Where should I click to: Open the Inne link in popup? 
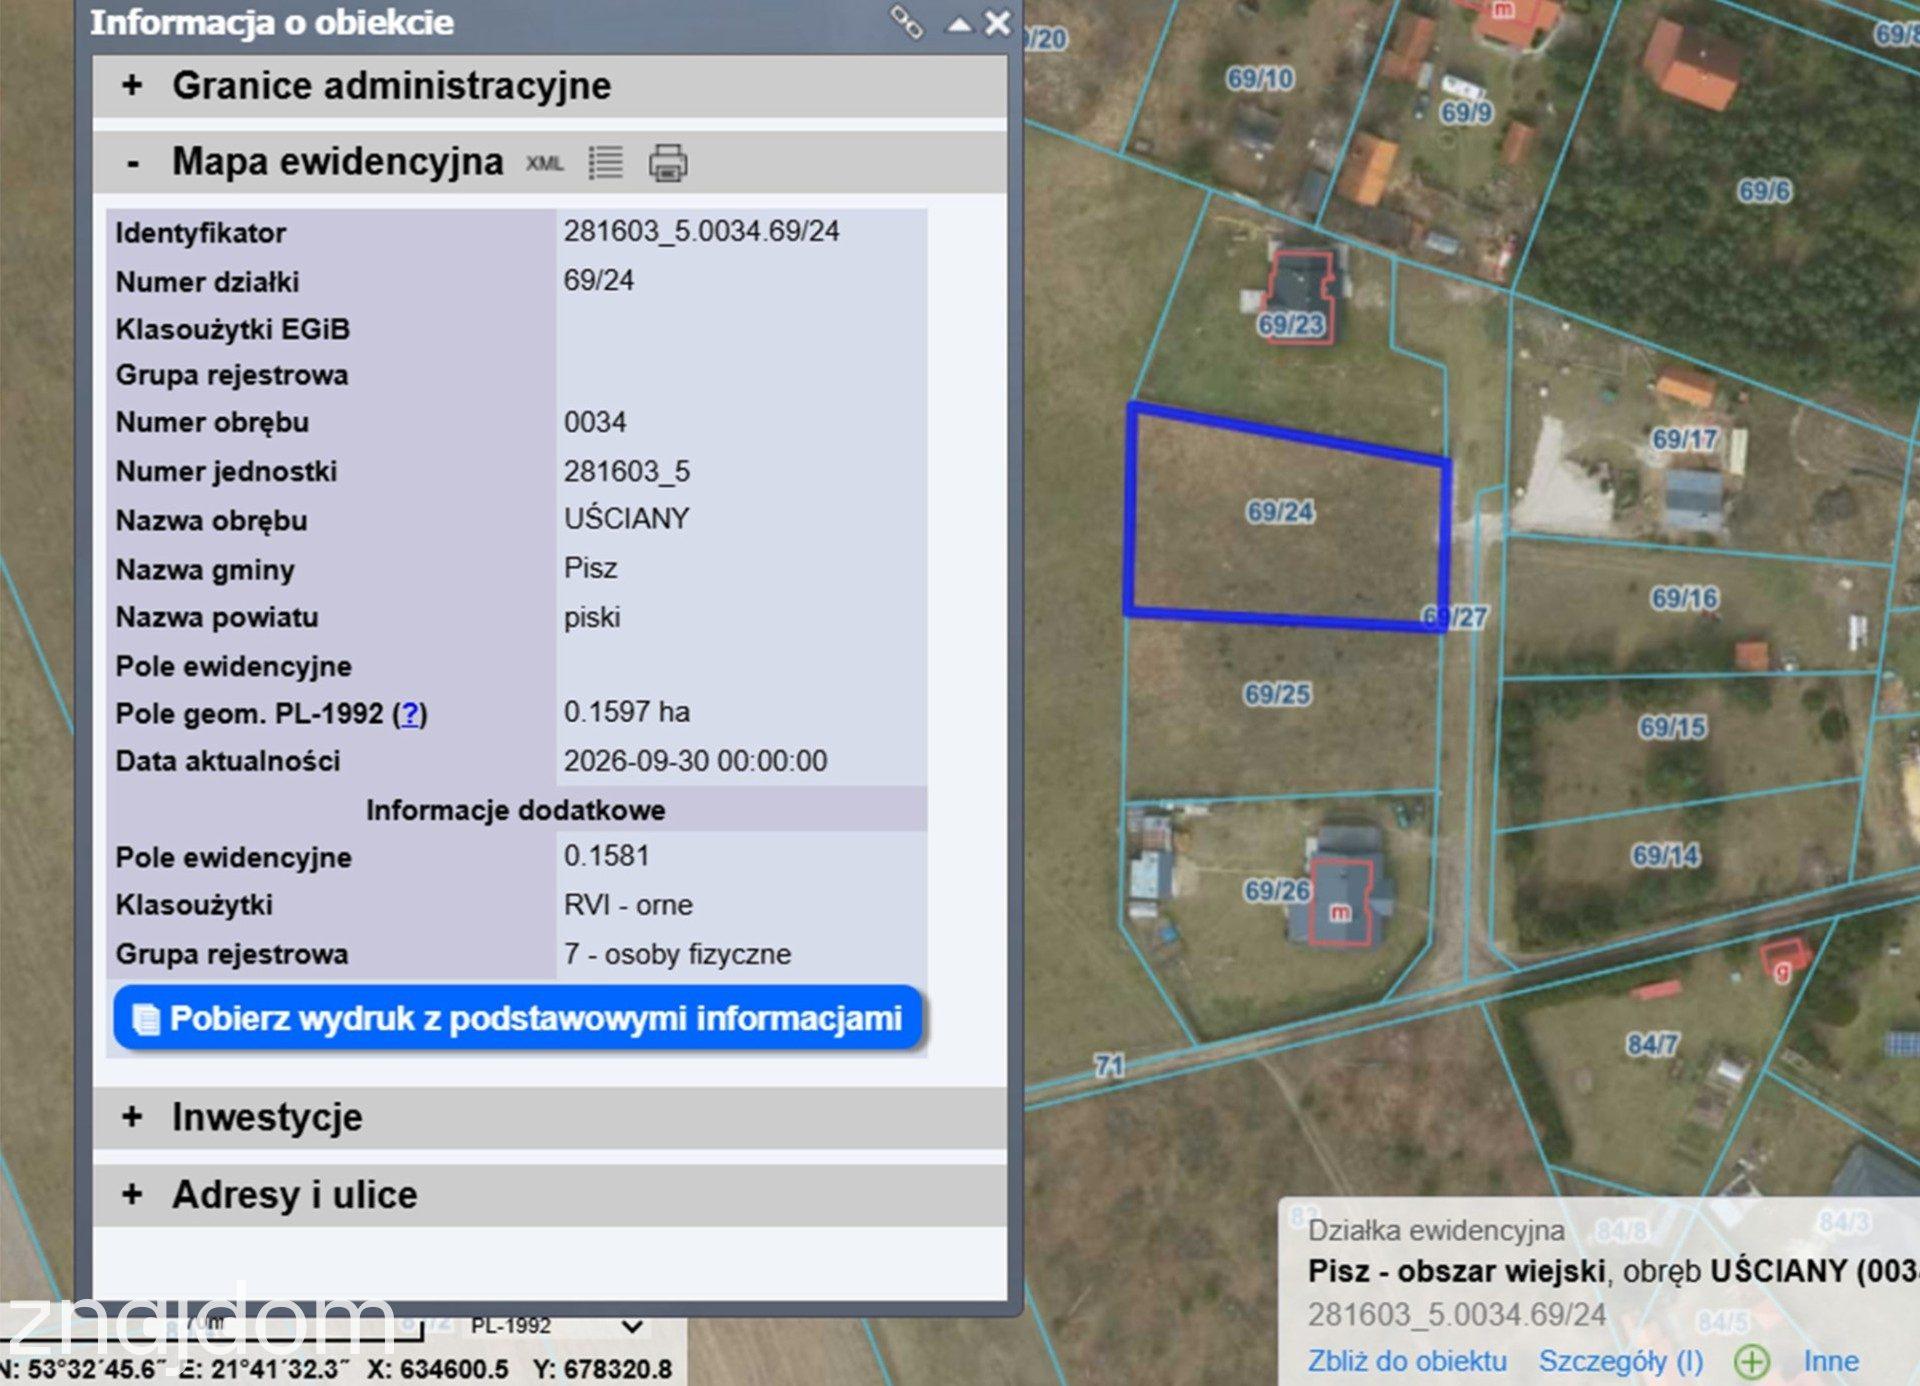coord(1831,1361)
